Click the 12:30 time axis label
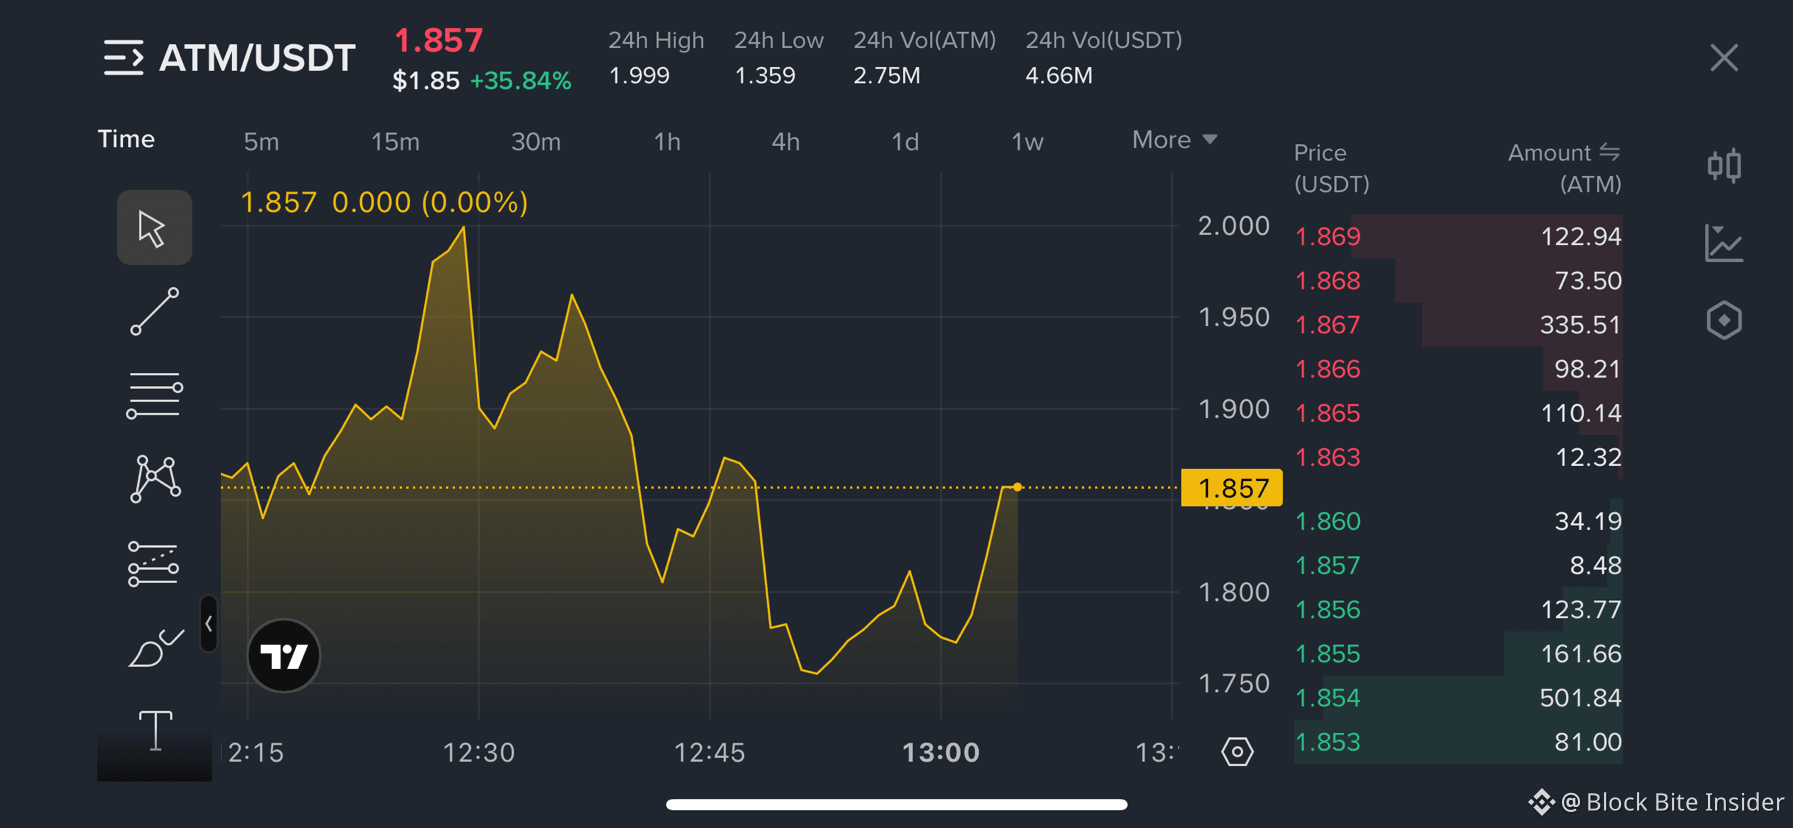Screen dimensions: 1793x828 click(479, 752)
